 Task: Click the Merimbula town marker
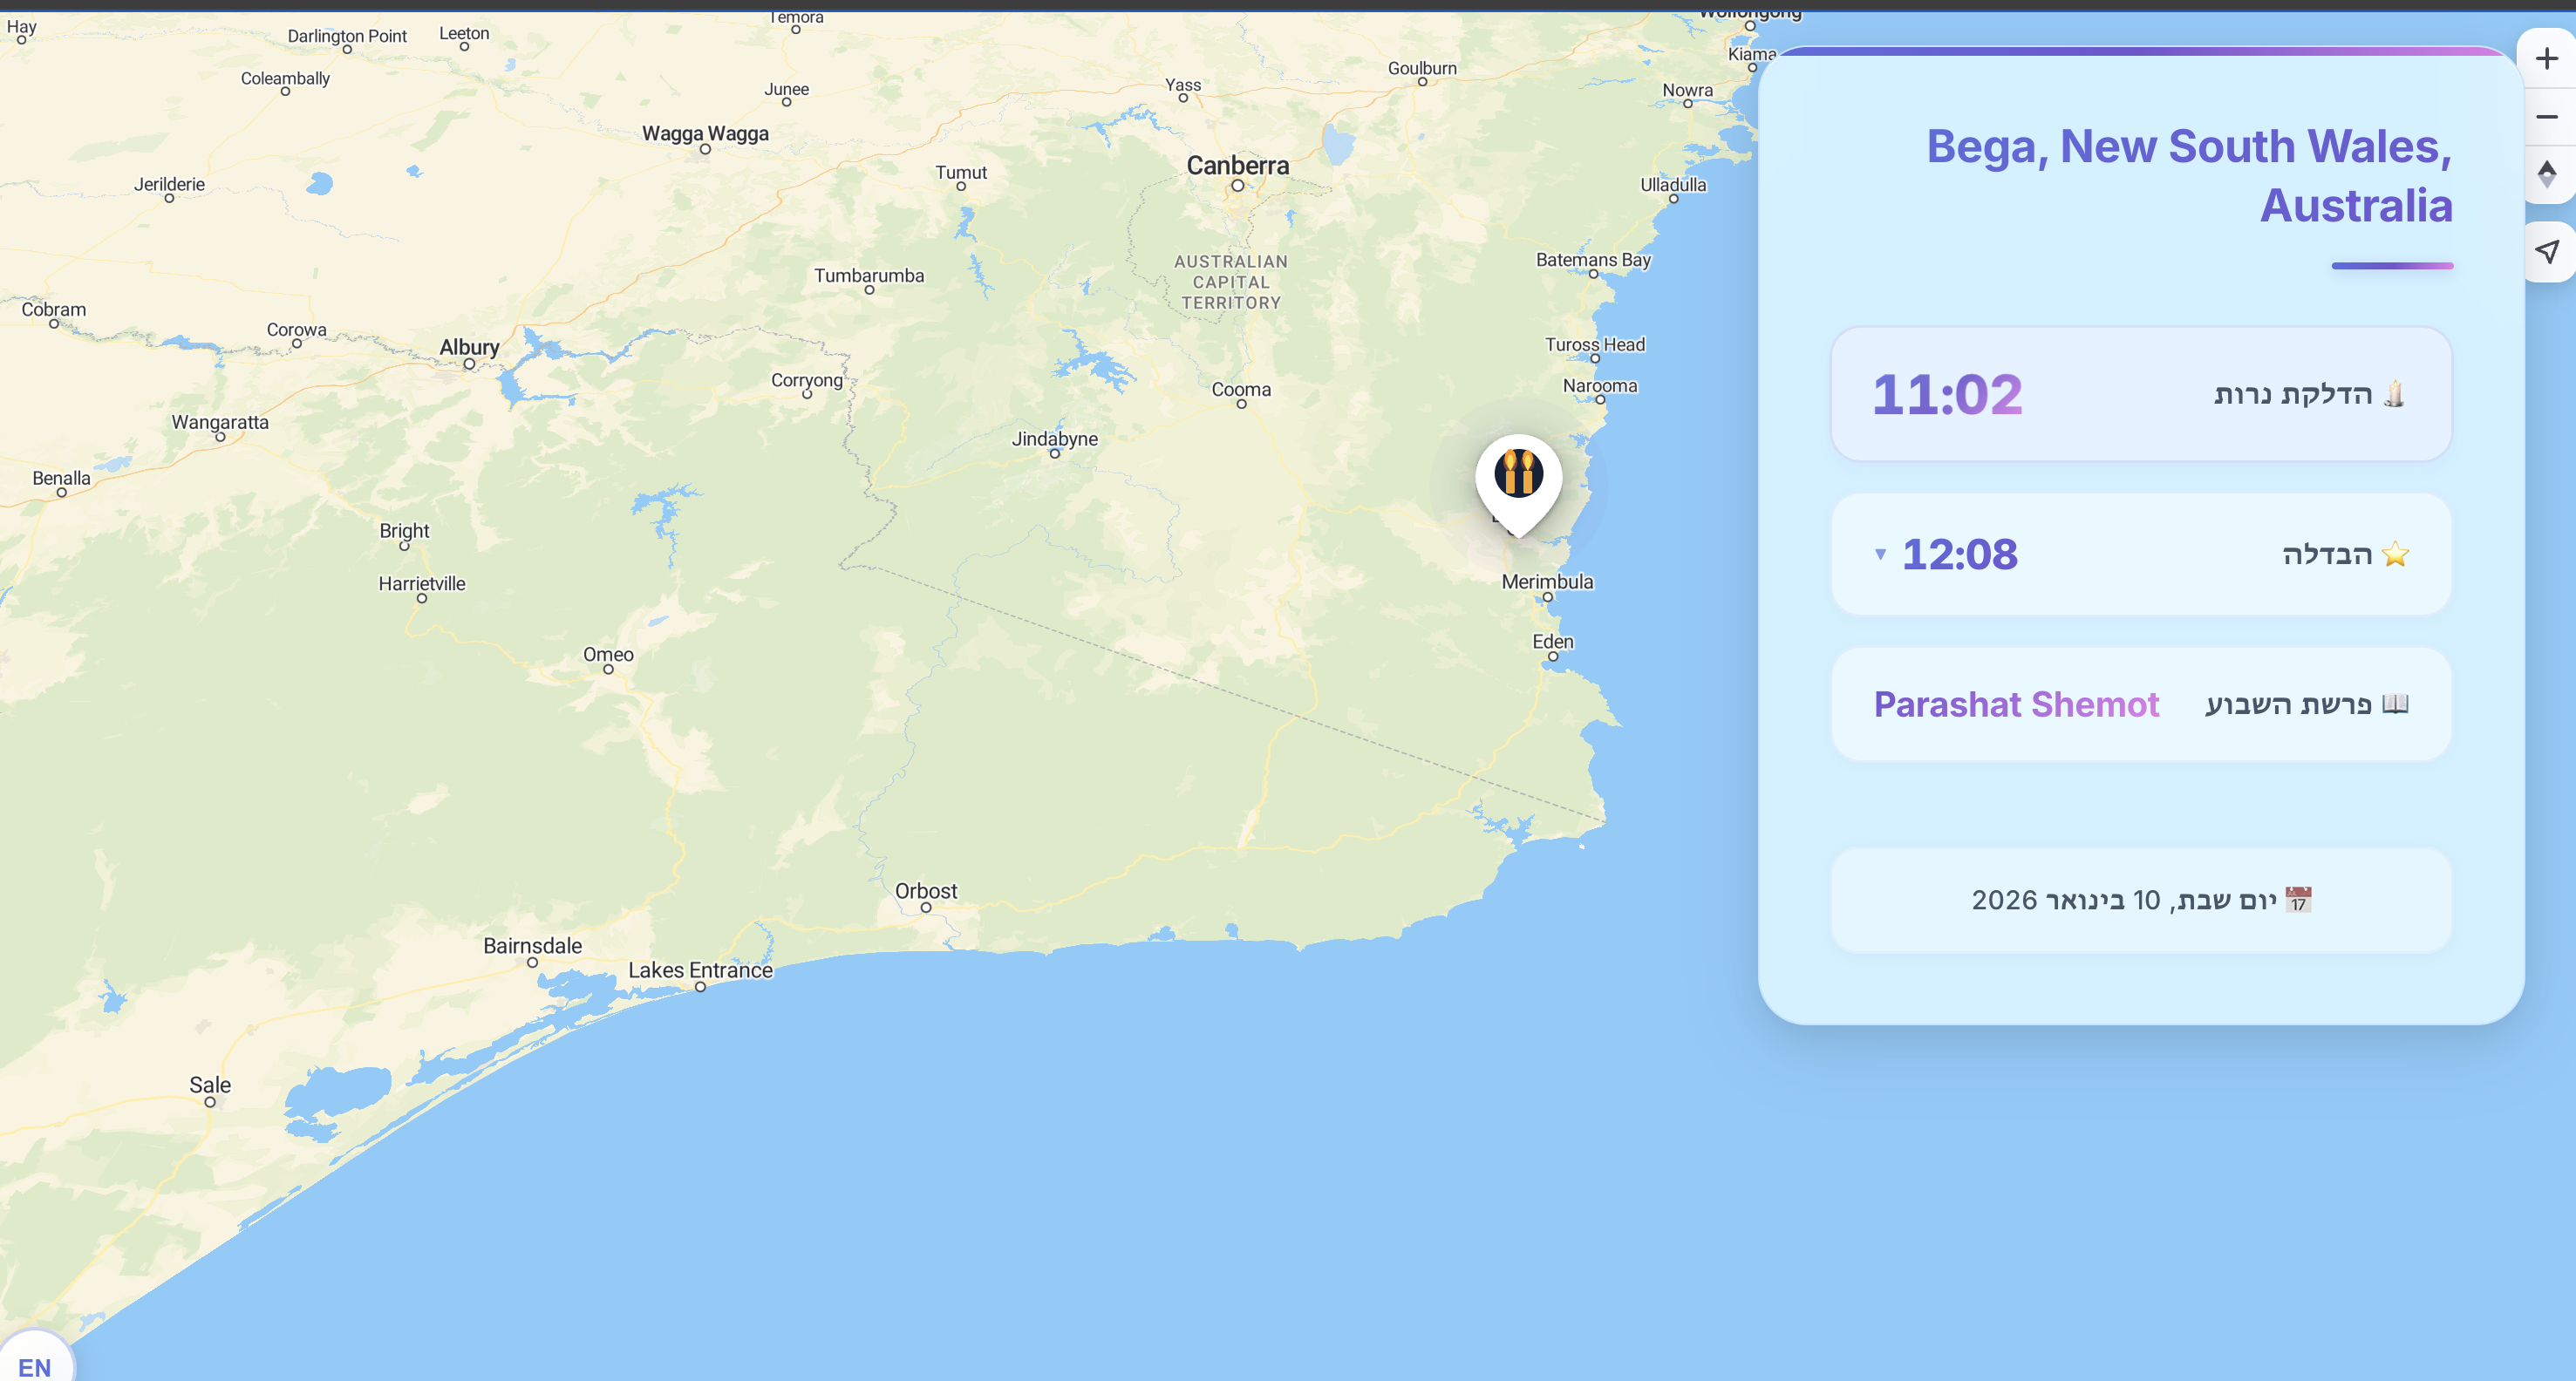click(x=1547, y=597)
